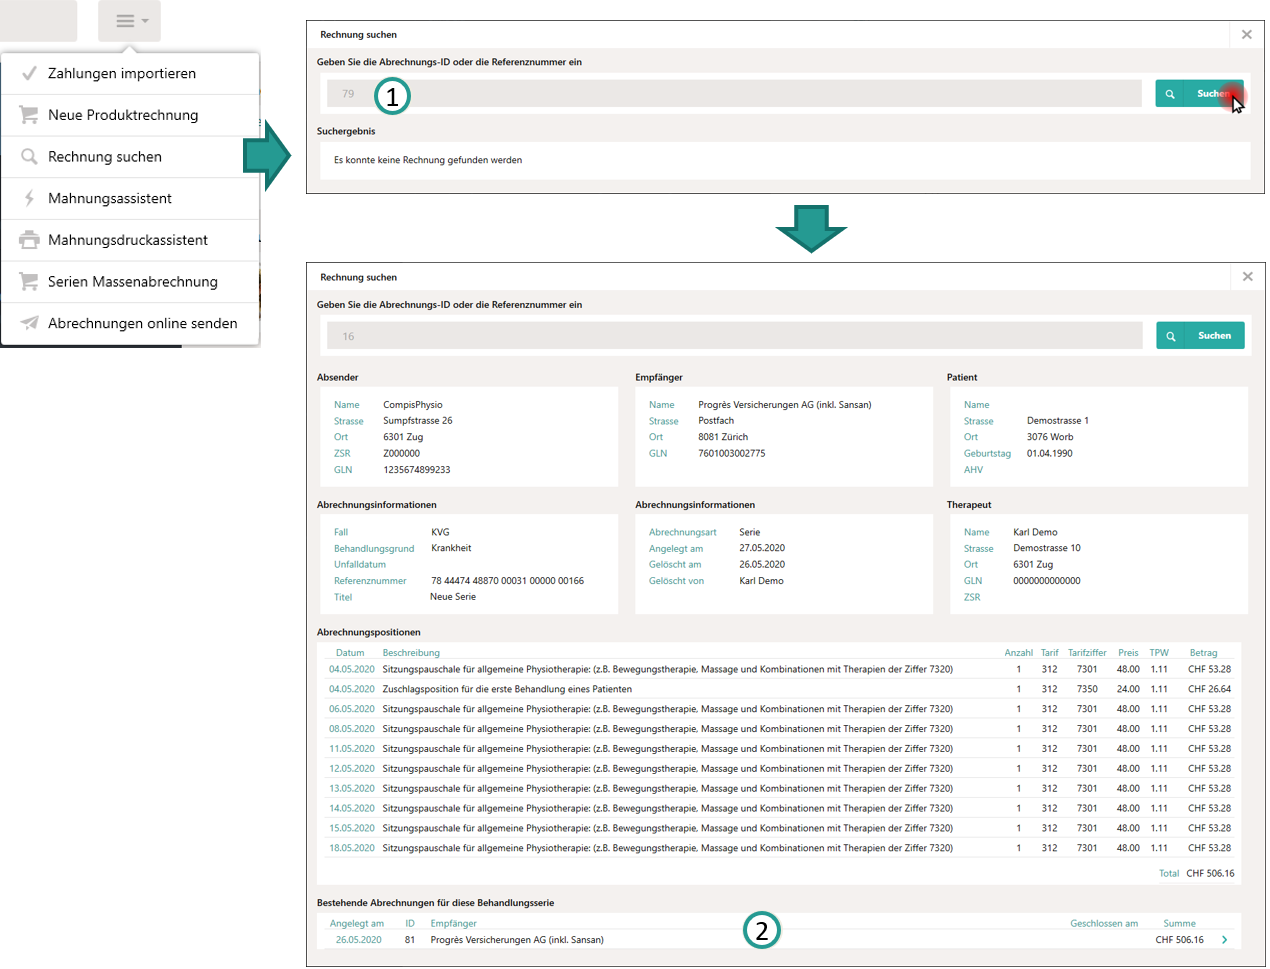Click the cart icon for Serien Massenabrechnung

(29, 282)
